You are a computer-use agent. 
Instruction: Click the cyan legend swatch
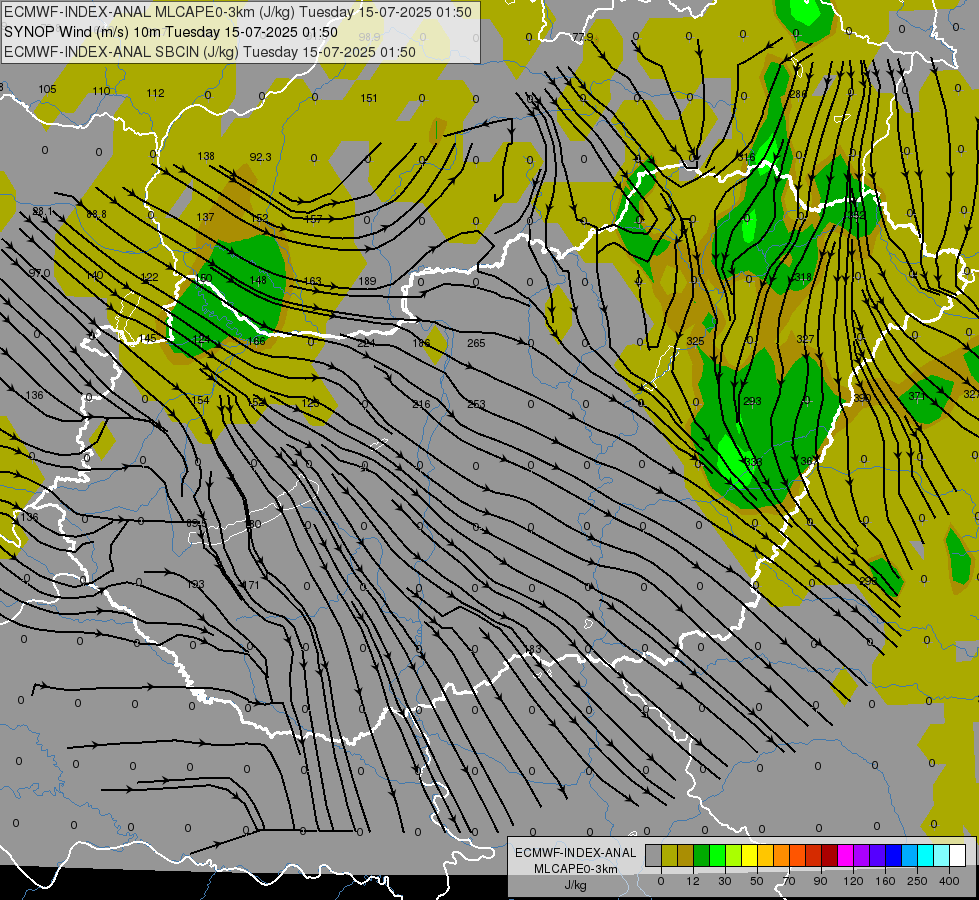[x=925, y=855]
